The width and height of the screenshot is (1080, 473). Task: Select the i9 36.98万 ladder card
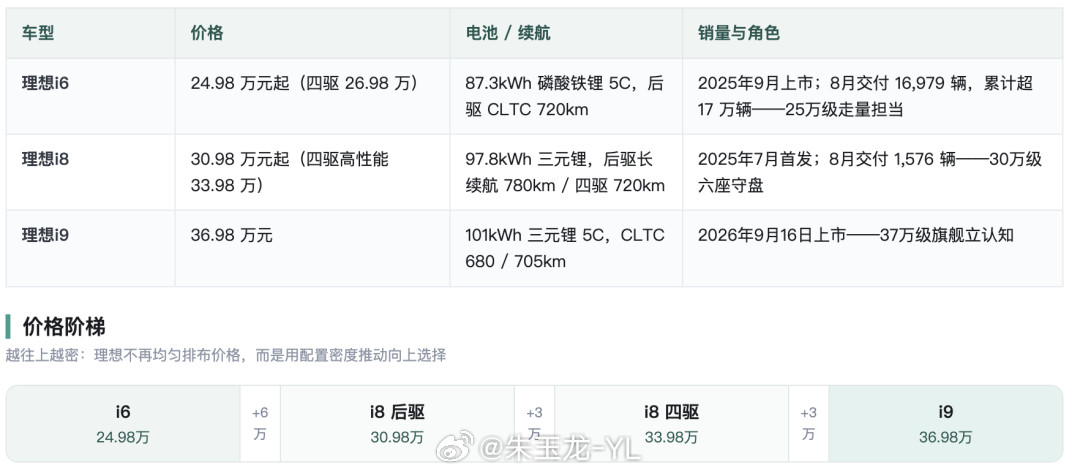pyautogui.click(x=946, y=423)
